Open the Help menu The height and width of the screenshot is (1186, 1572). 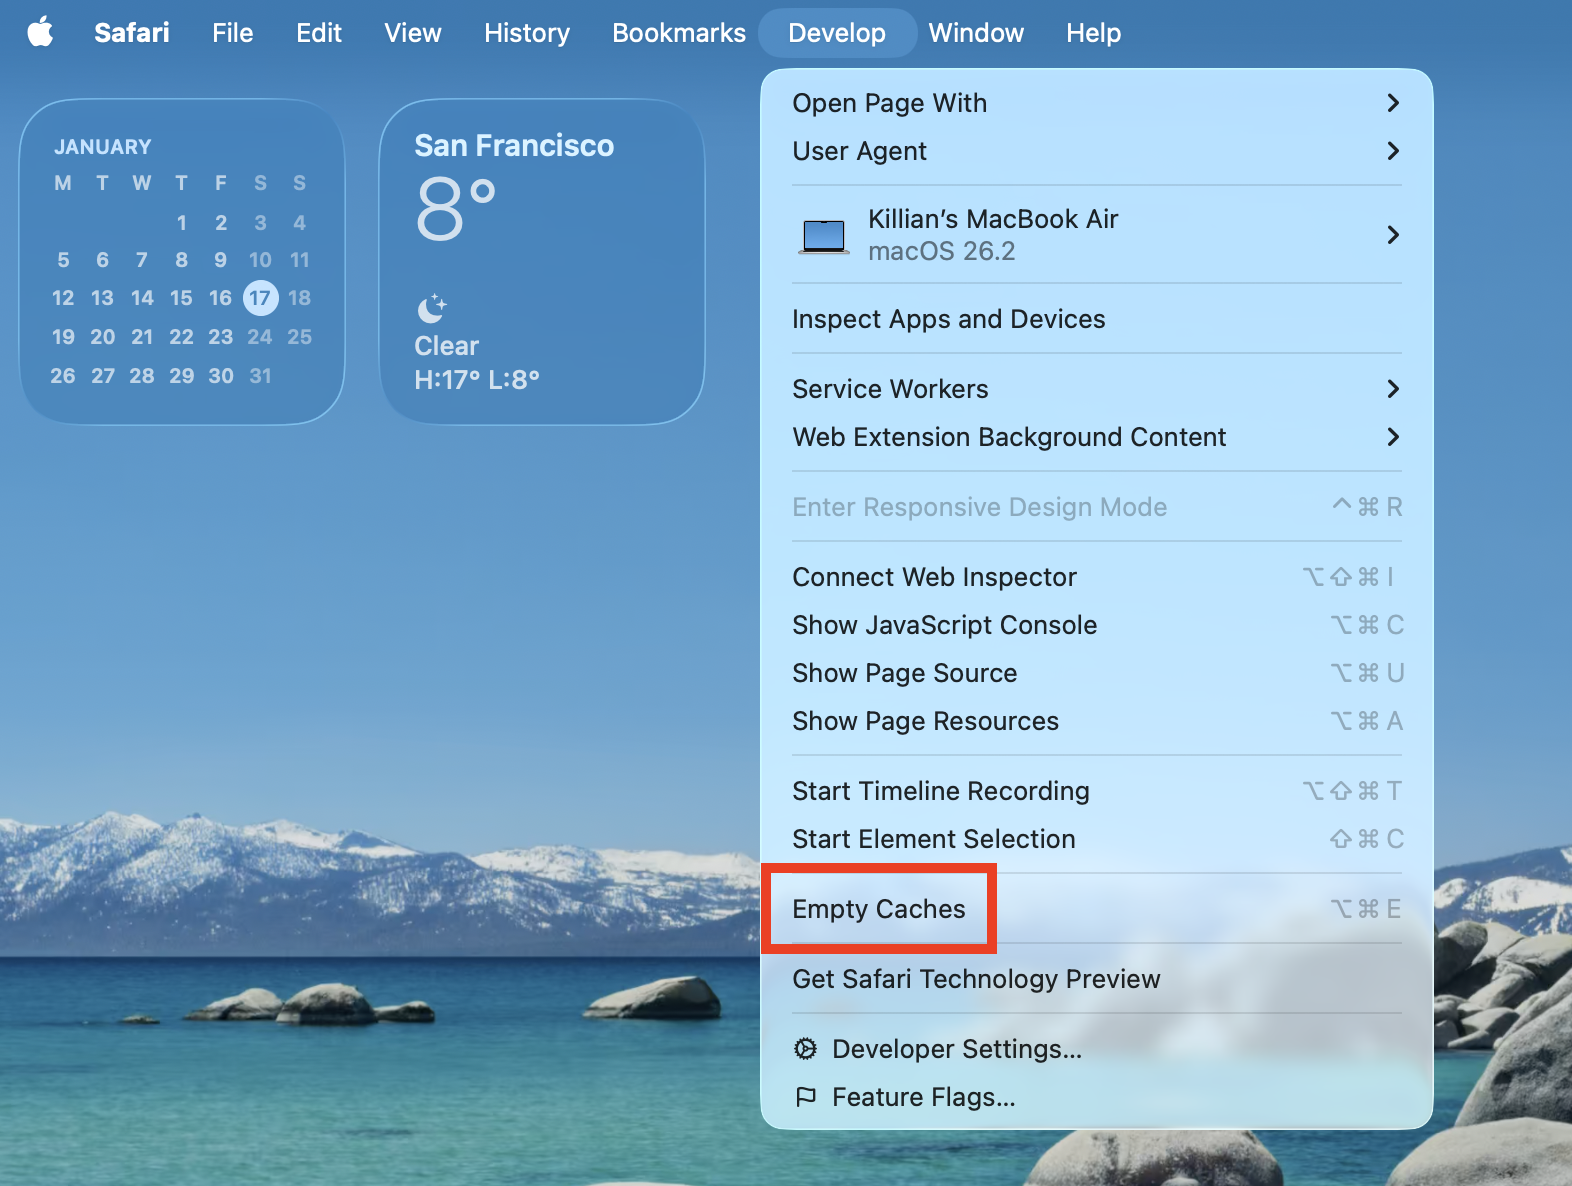[x=1093, y=33]
